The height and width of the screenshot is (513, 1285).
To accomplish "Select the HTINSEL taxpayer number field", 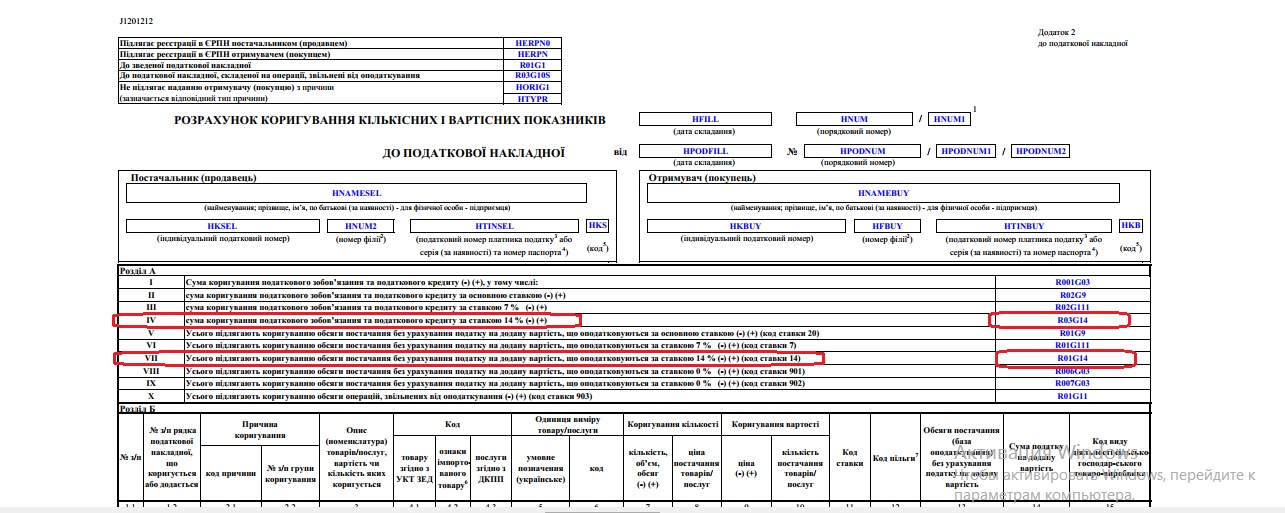I will click(x=494, y=227).
